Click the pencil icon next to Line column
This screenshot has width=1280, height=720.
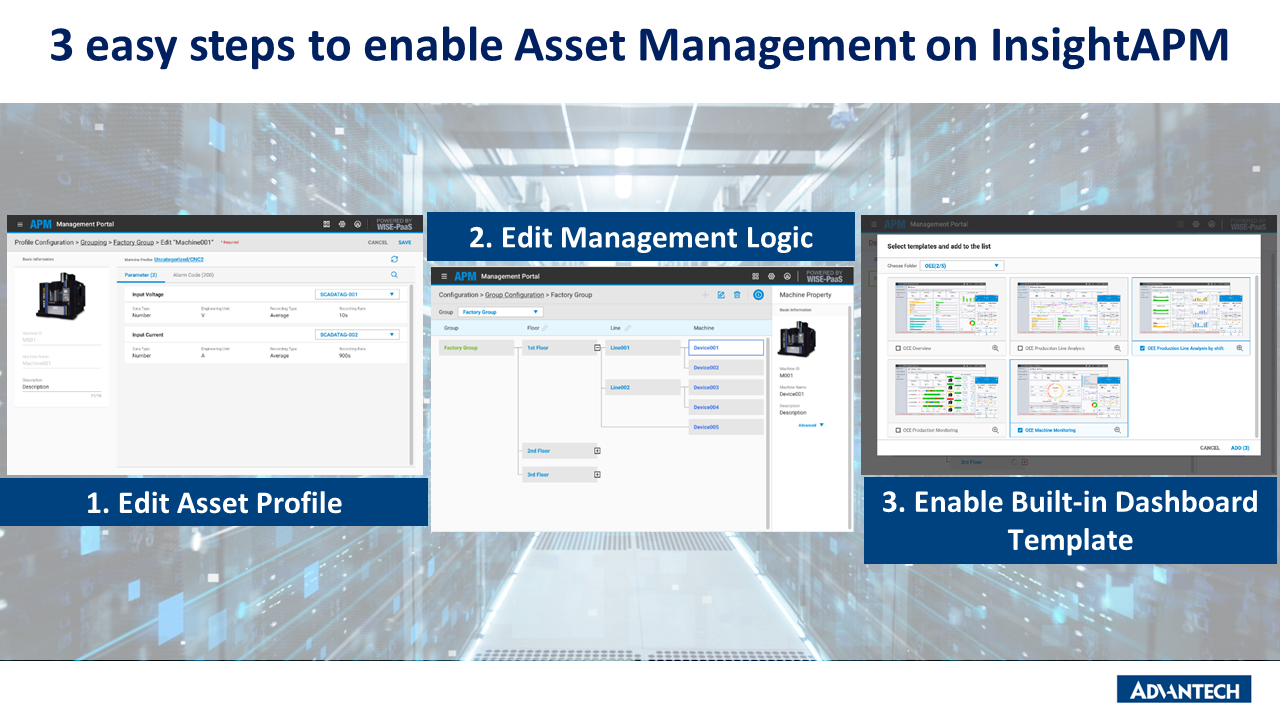click(628, 328)
